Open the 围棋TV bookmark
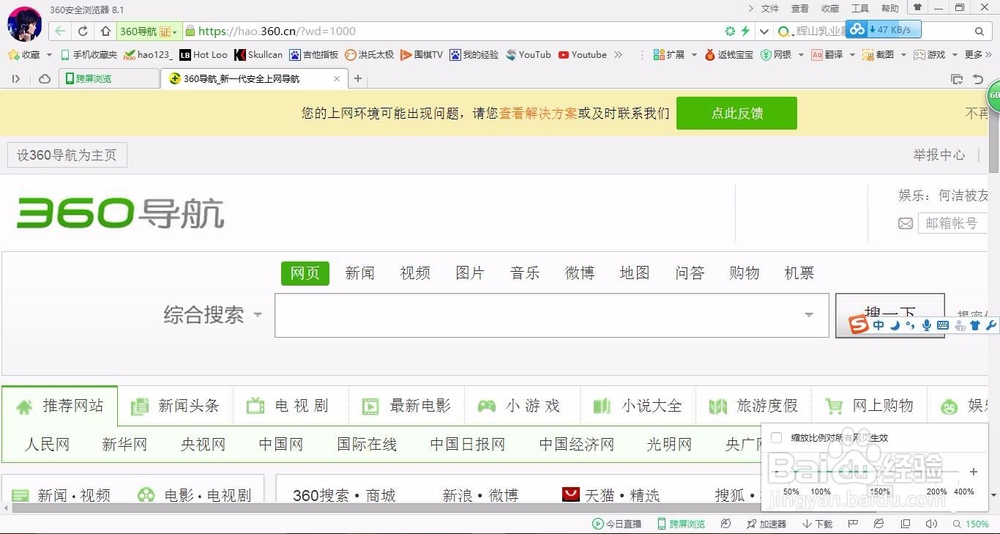Image resolution: width=1000 pixels, height=534 pixels. click(x=422, y=55)
